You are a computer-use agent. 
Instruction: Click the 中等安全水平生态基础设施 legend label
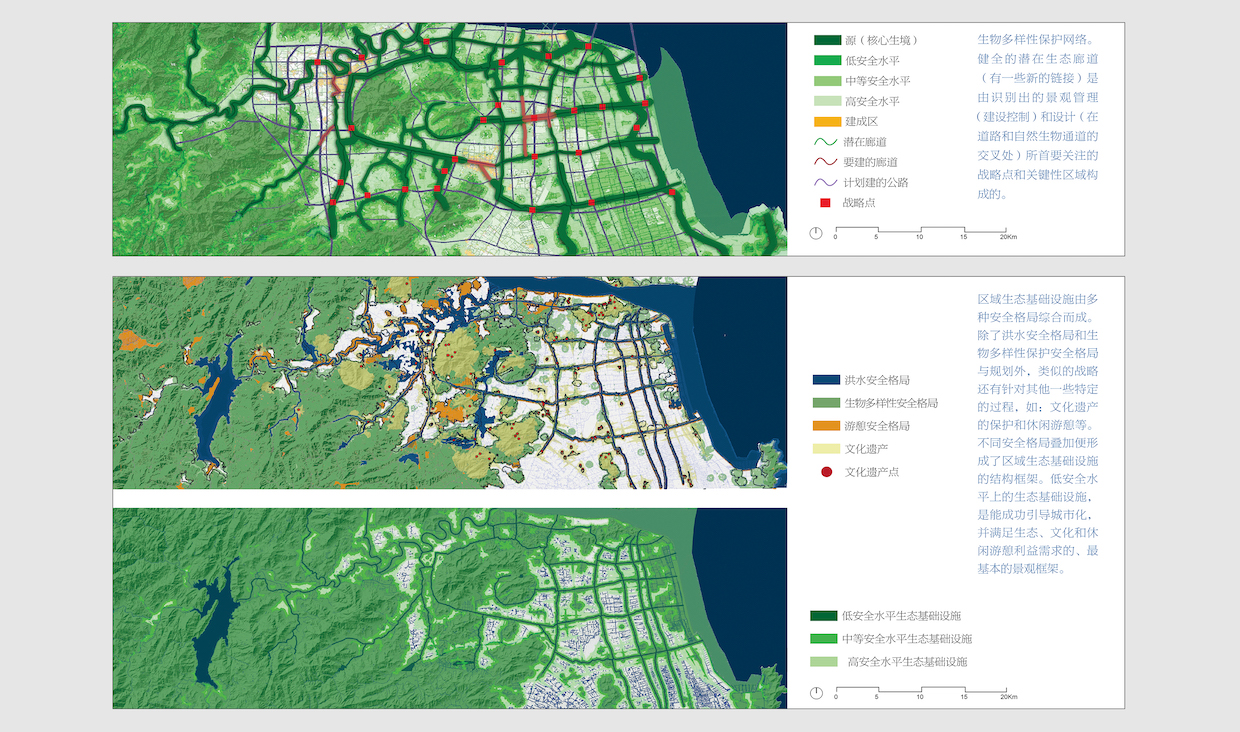coord(907,639)
